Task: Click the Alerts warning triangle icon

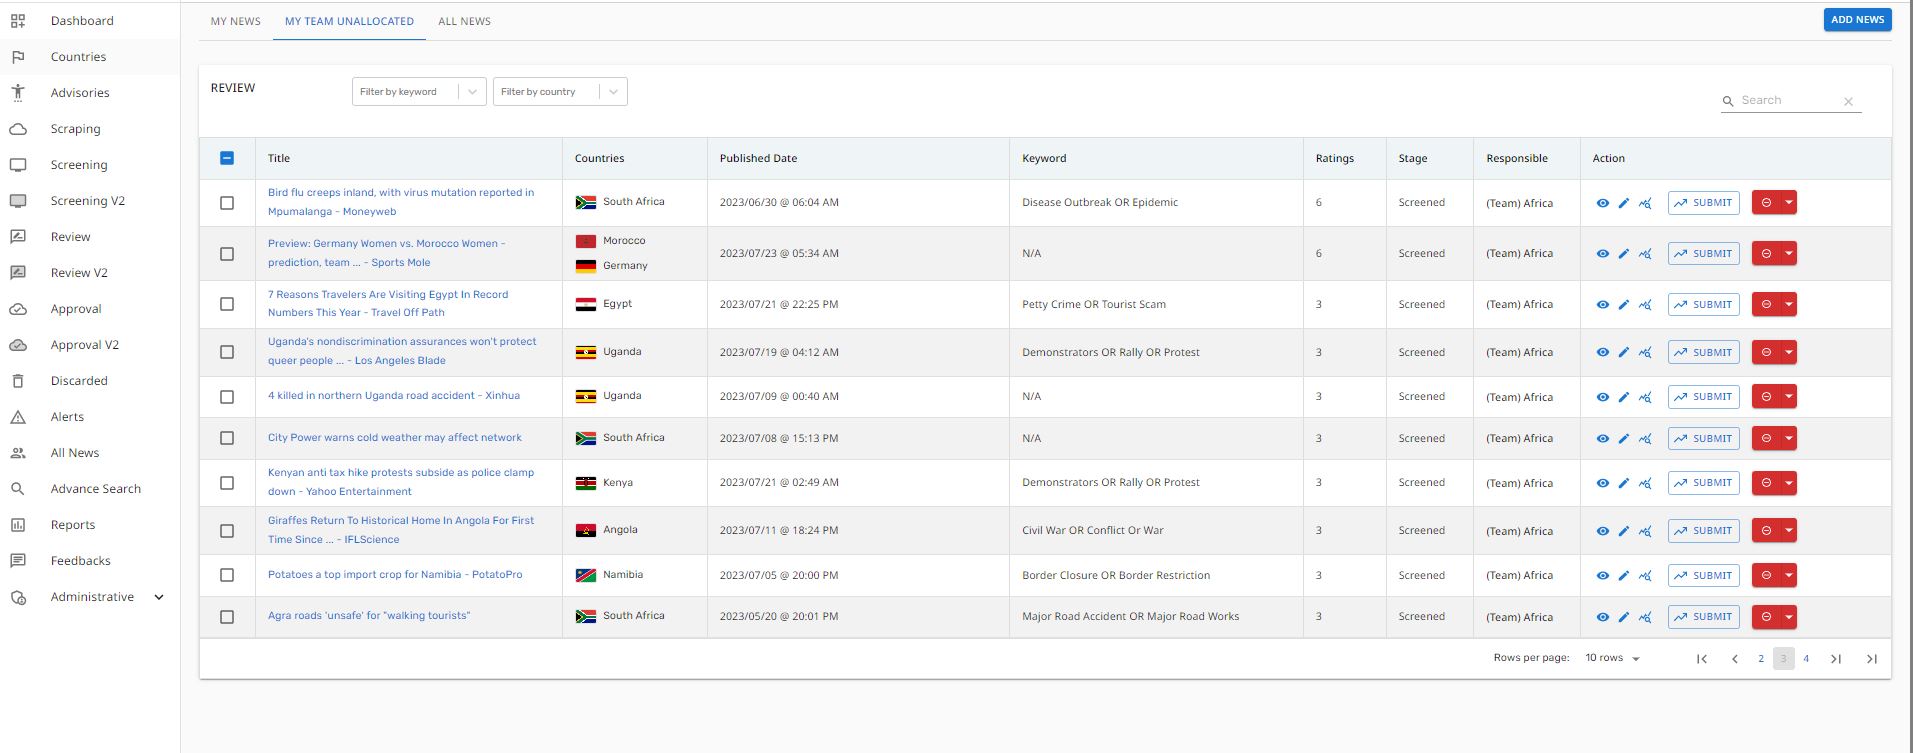Action: (x=18, y=417)
